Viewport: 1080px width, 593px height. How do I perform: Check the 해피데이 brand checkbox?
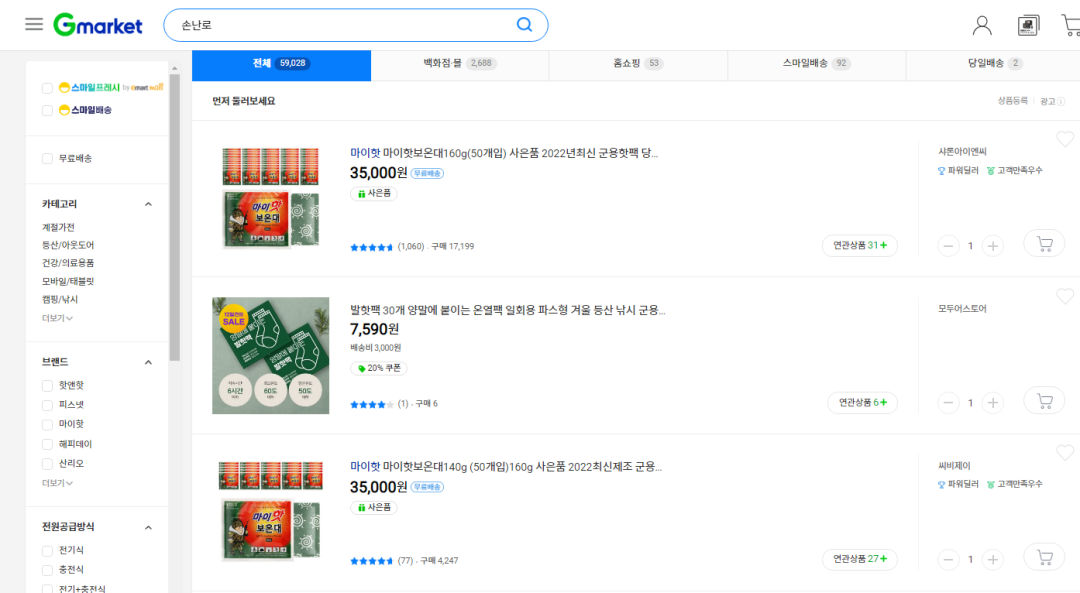coord(47,444)
